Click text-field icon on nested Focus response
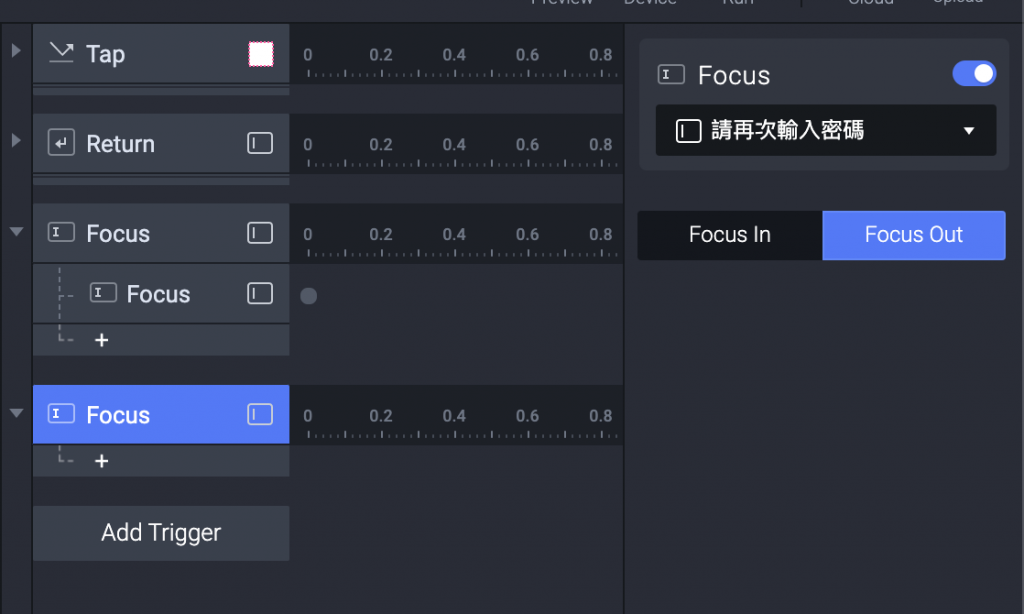 coord(260,293)
